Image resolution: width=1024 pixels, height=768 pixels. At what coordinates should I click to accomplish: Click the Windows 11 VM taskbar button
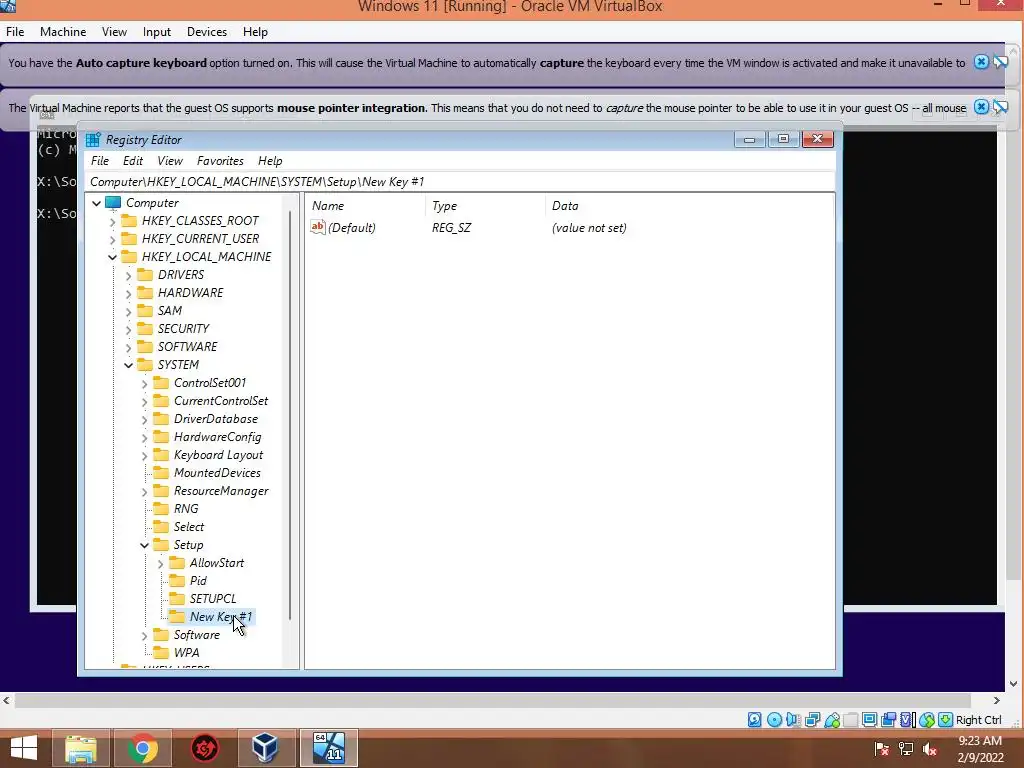point(328,748)
